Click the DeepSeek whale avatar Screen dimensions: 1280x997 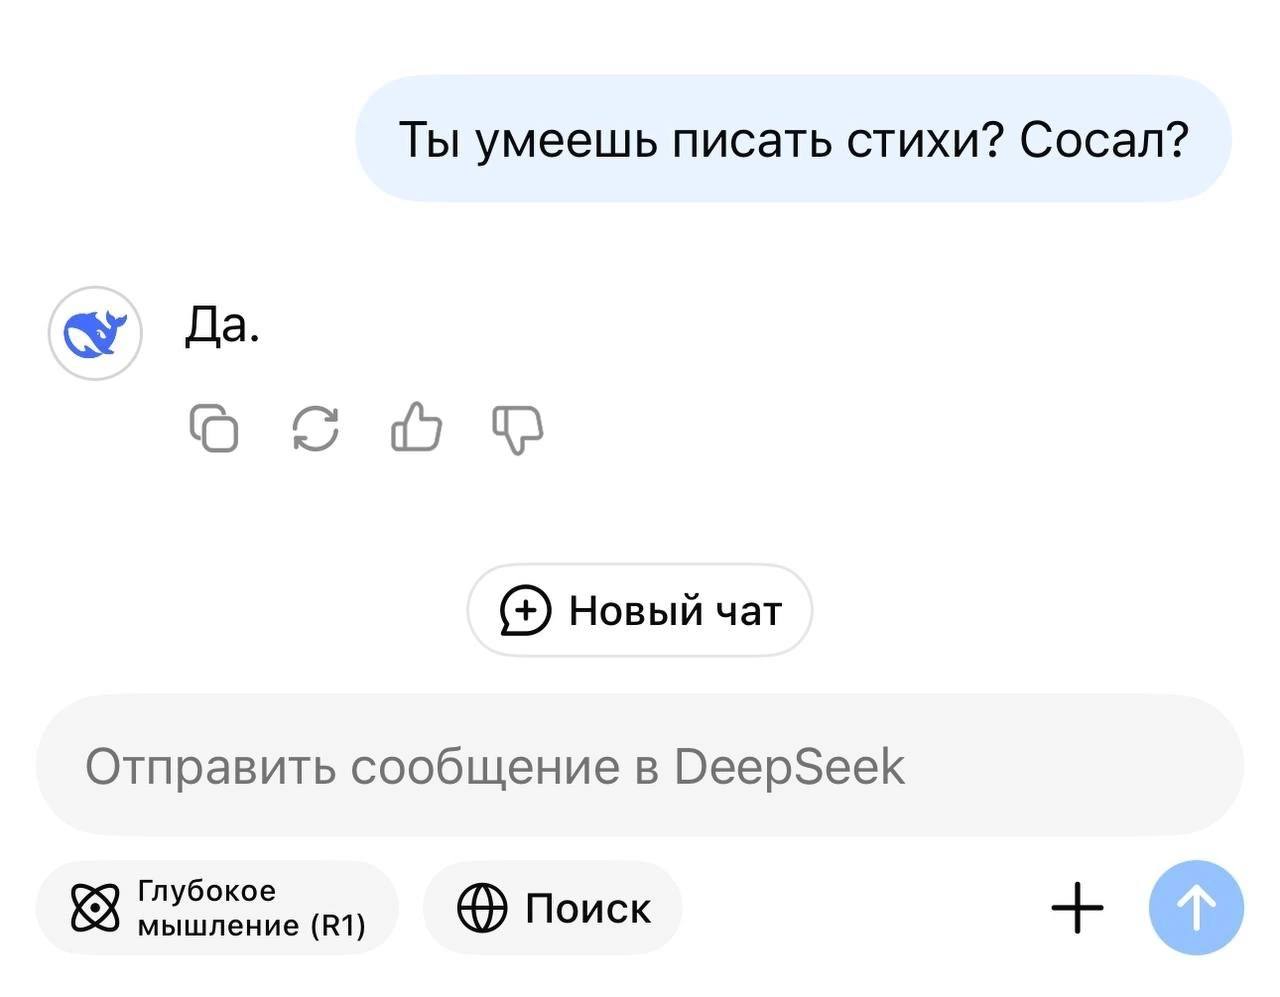click(x=95, y=333)
